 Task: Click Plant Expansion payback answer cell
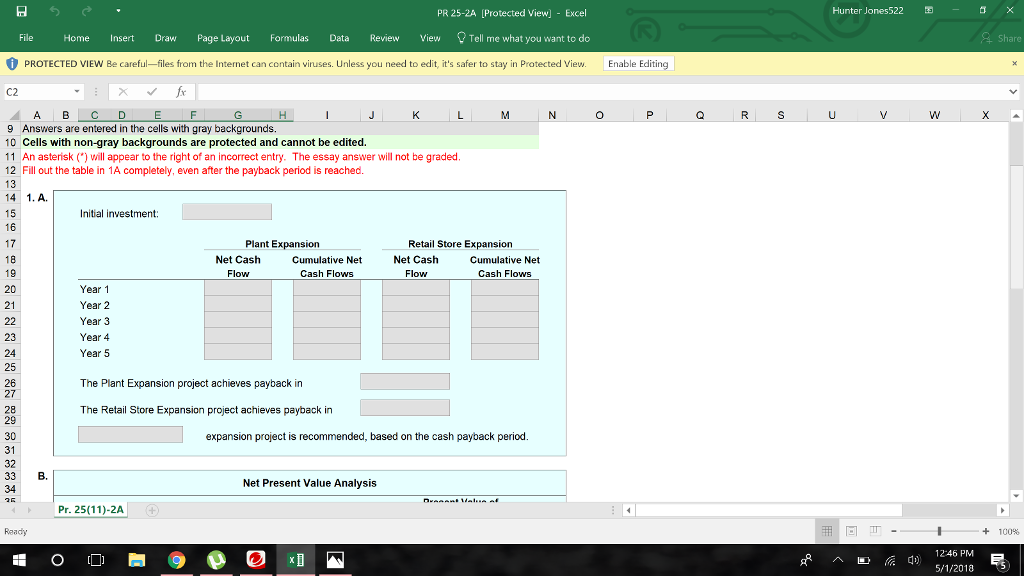(x=404, y=381)
